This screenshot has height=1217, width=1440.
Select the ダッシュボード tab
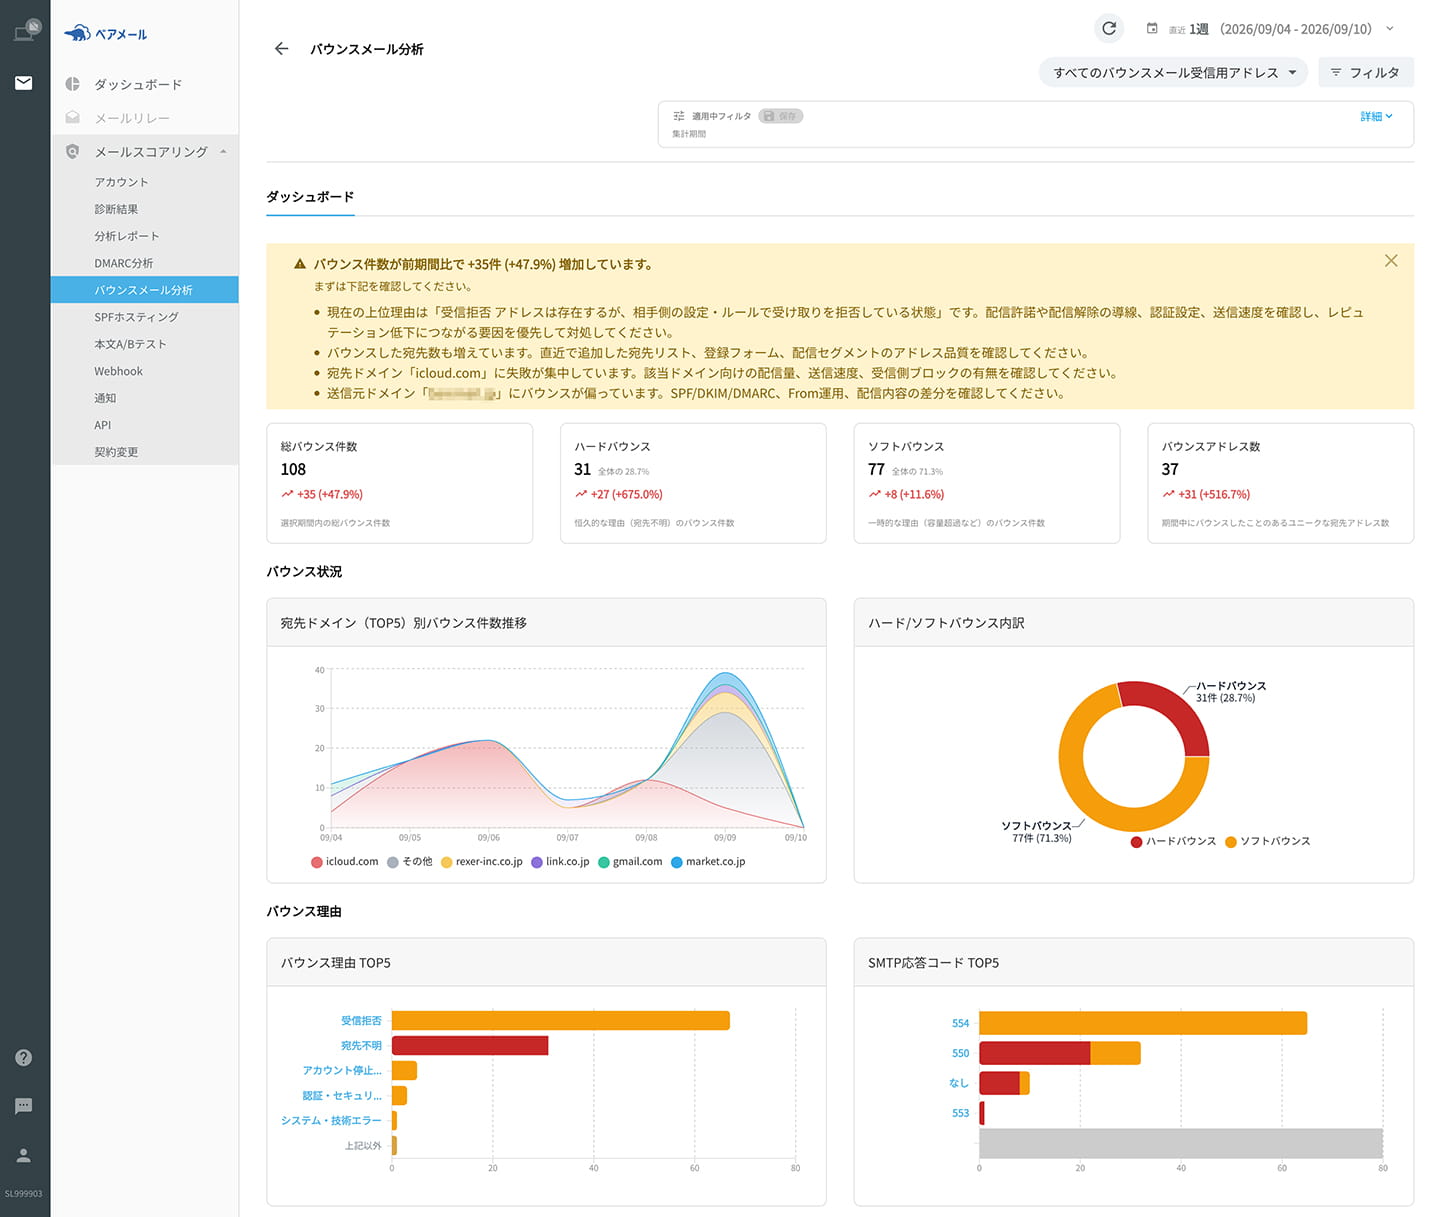click(x=310, y=197)
